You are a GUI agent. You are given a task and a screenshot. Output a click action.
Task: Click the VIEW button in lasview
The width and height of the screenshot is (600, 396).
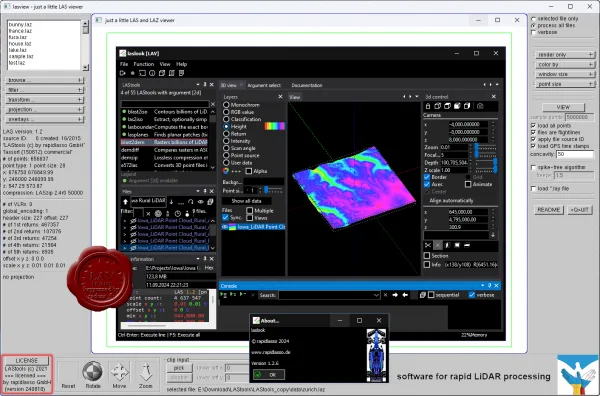[563, 107]
